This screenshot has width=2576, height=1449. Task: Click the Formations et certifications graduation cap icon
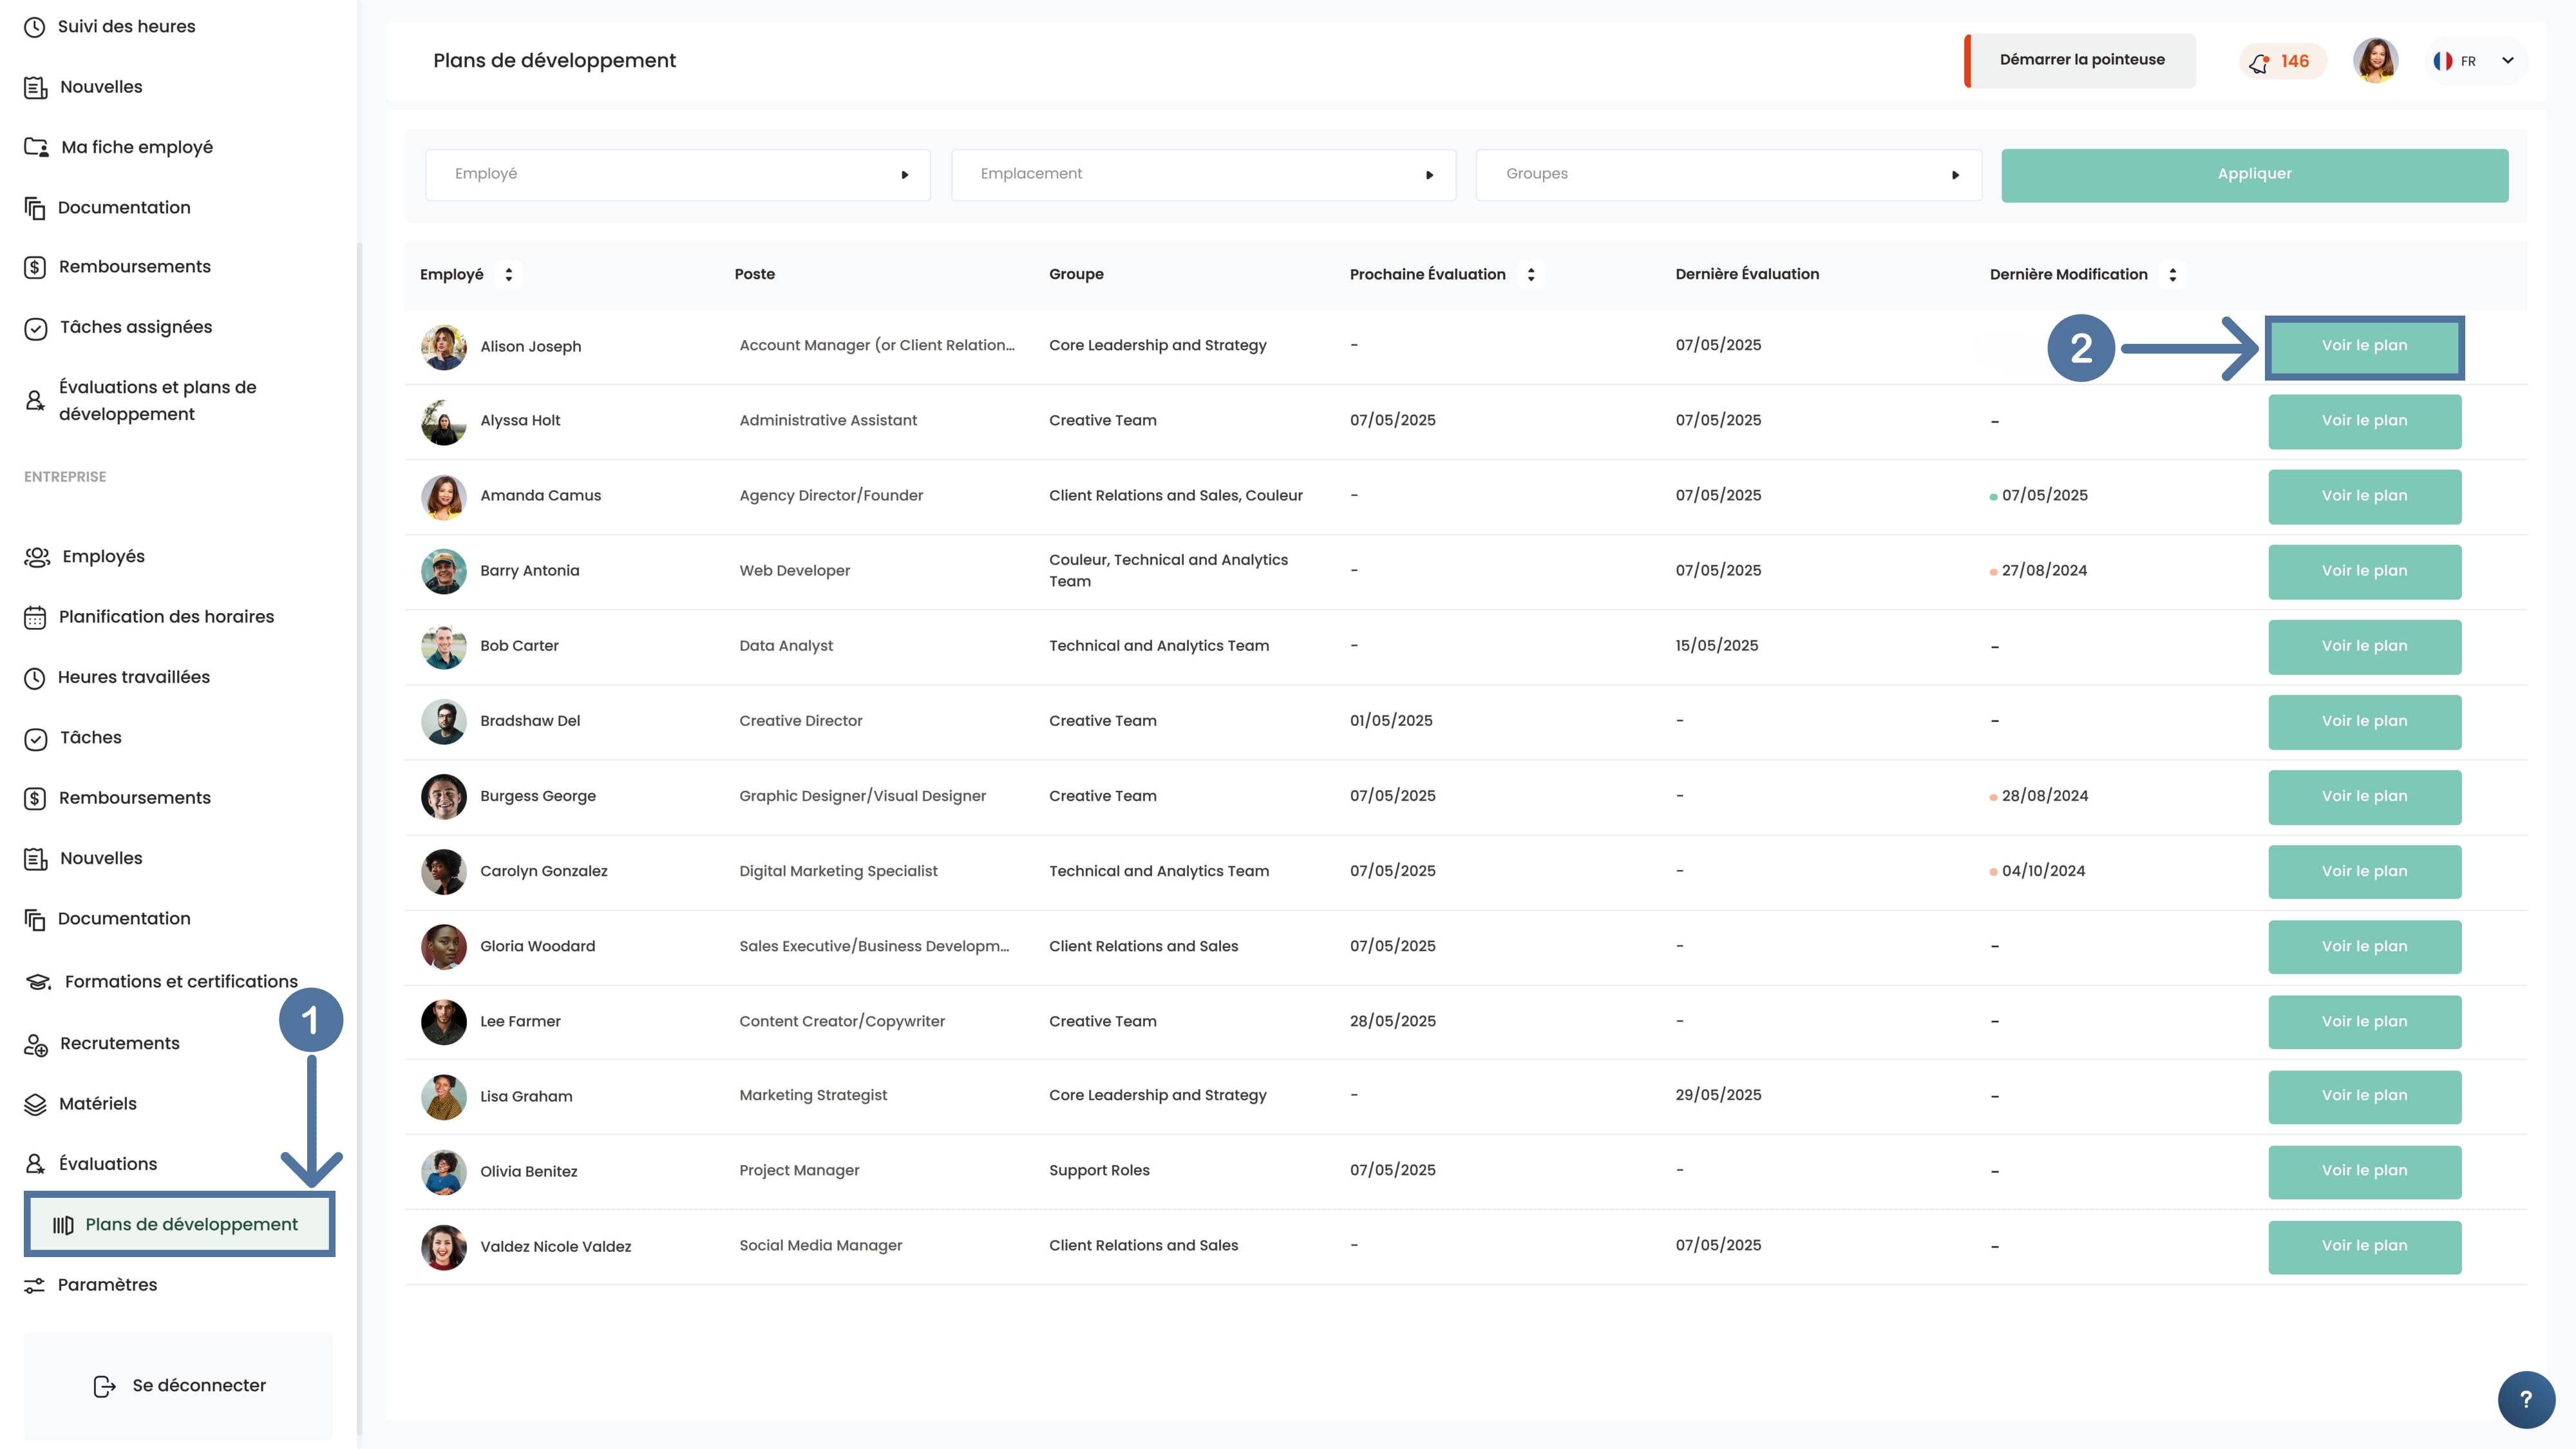(x=38, y=982)
